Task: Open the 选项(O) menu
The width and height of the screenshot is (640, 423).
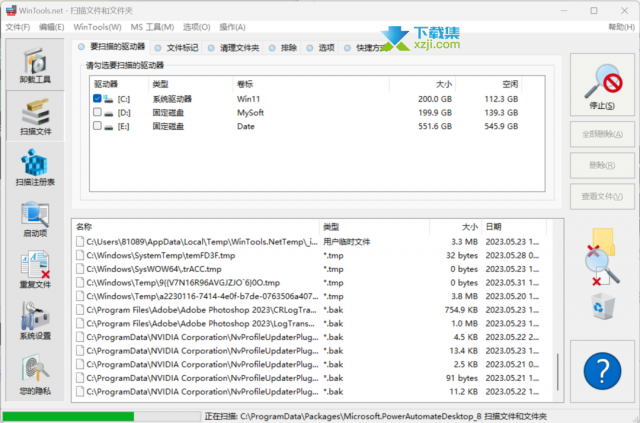Action: tap(196, 27)
